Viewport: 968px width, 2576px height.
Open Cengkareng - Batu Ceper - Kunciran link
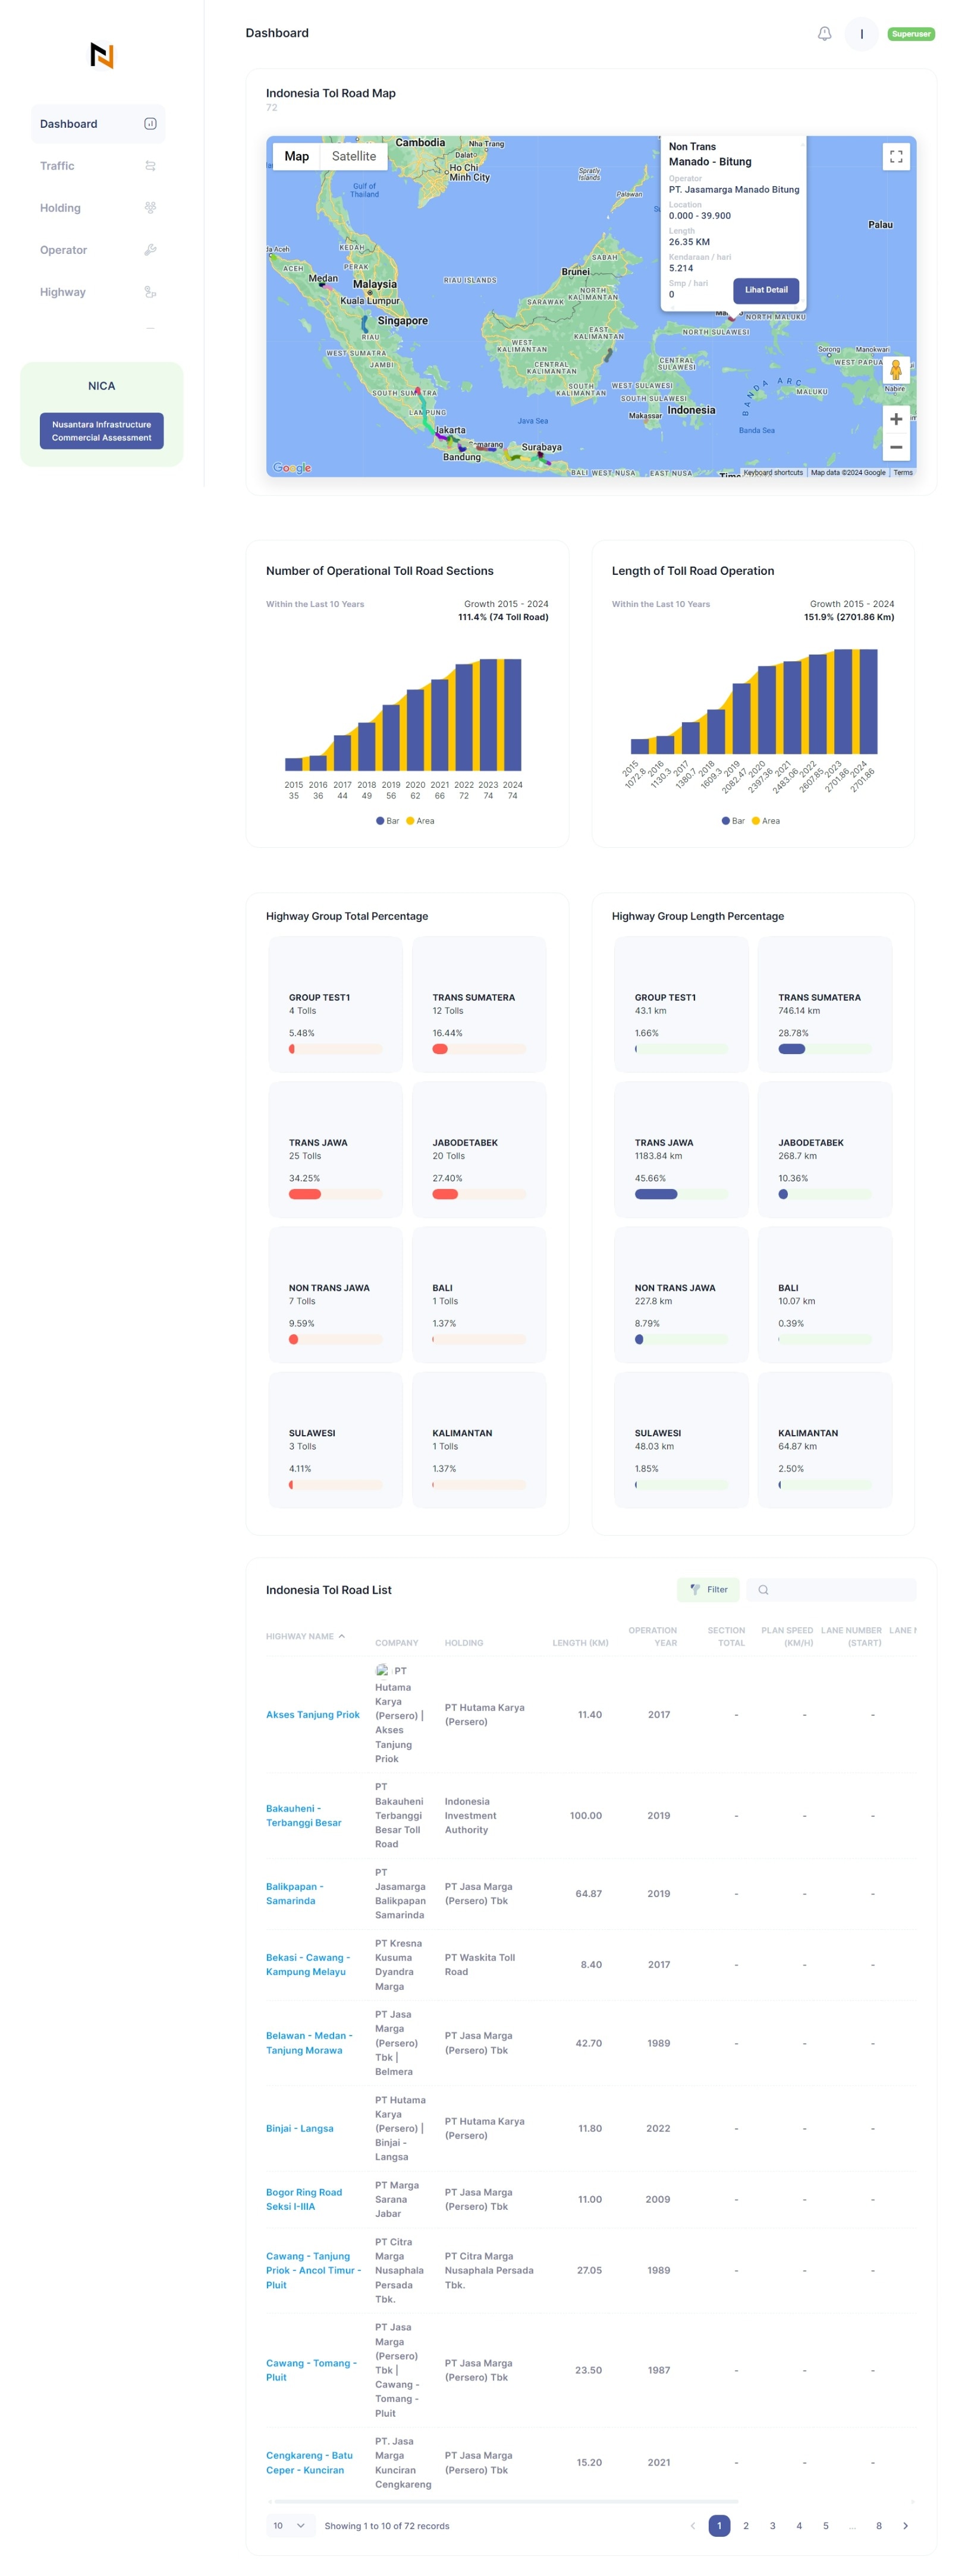pyautogui.click(x=309, y=2462)
